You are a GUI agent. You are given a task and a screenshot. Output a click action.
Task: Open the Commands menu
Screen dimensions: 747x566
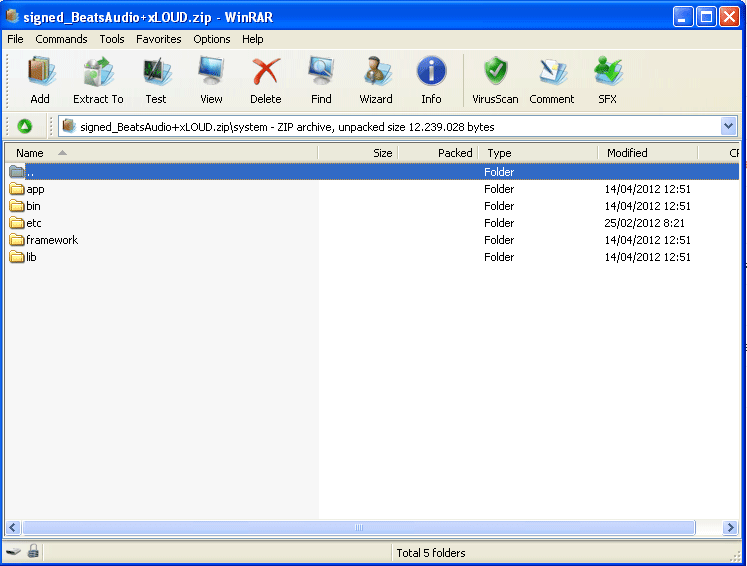(x=61, y=39)
